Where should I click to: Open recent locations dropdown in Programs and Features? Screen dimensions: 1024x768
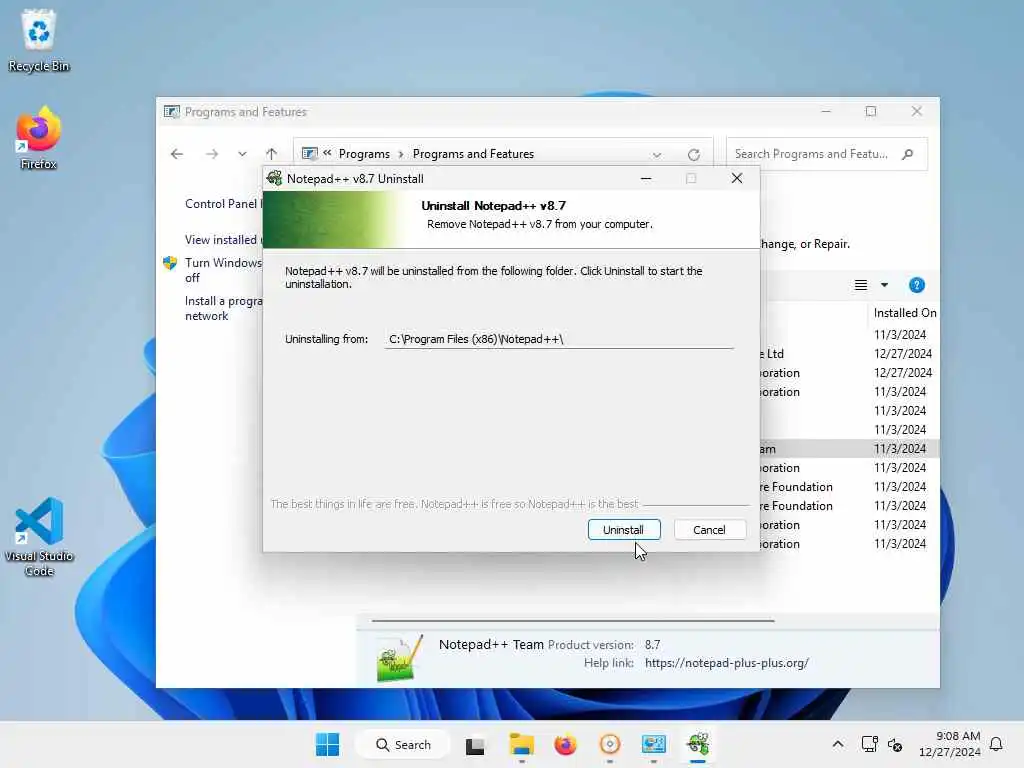click(x=242, y=154)
